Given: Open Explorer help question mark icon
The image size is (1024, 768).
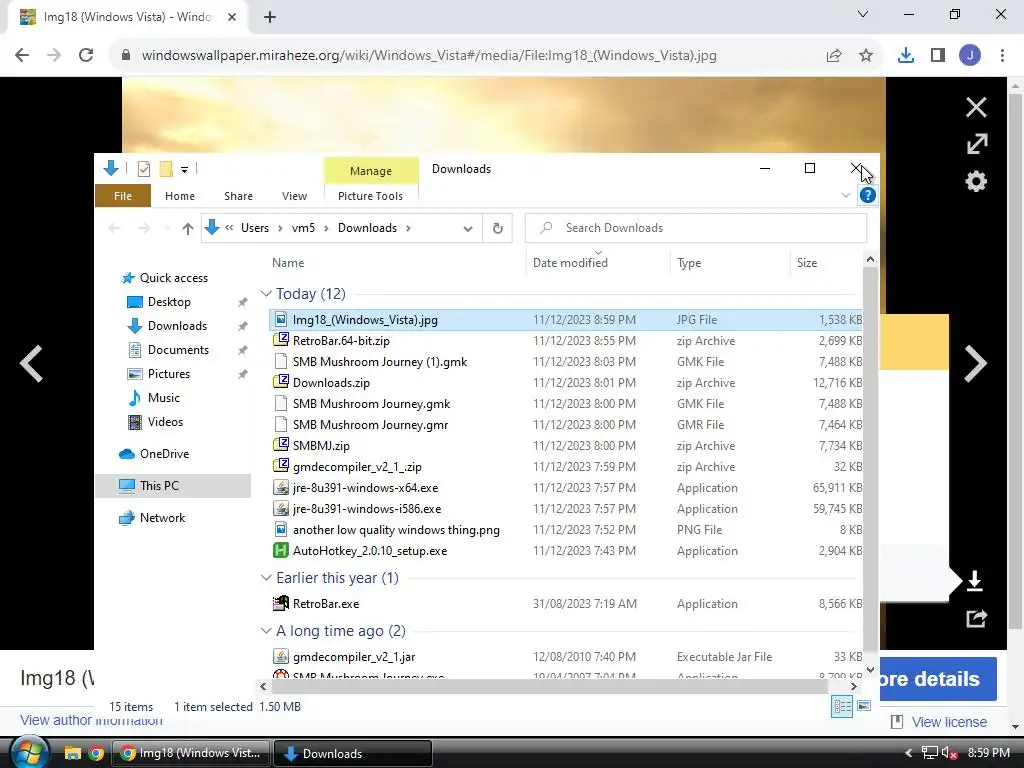Looking at the screenshot, I should (867, 195).
